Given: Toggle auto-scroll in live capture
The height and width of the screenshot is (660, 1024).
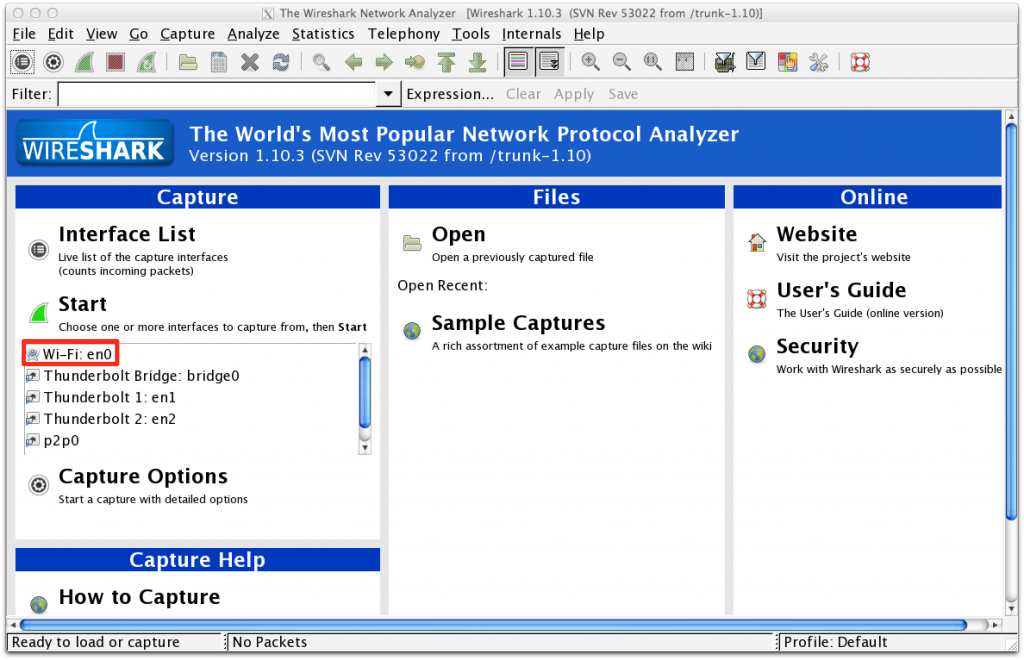Looking at the screenshot, I should point(549,61).
